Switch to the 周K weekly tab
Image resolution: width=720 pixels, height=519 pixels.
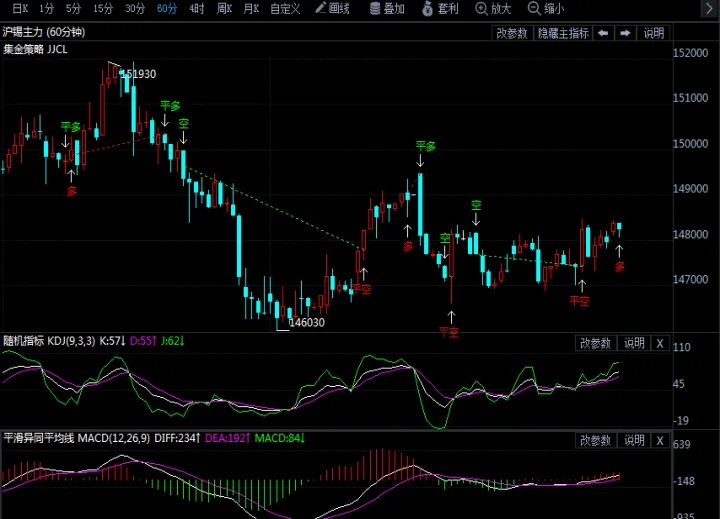pyautogui.click(x=224, y=8)
